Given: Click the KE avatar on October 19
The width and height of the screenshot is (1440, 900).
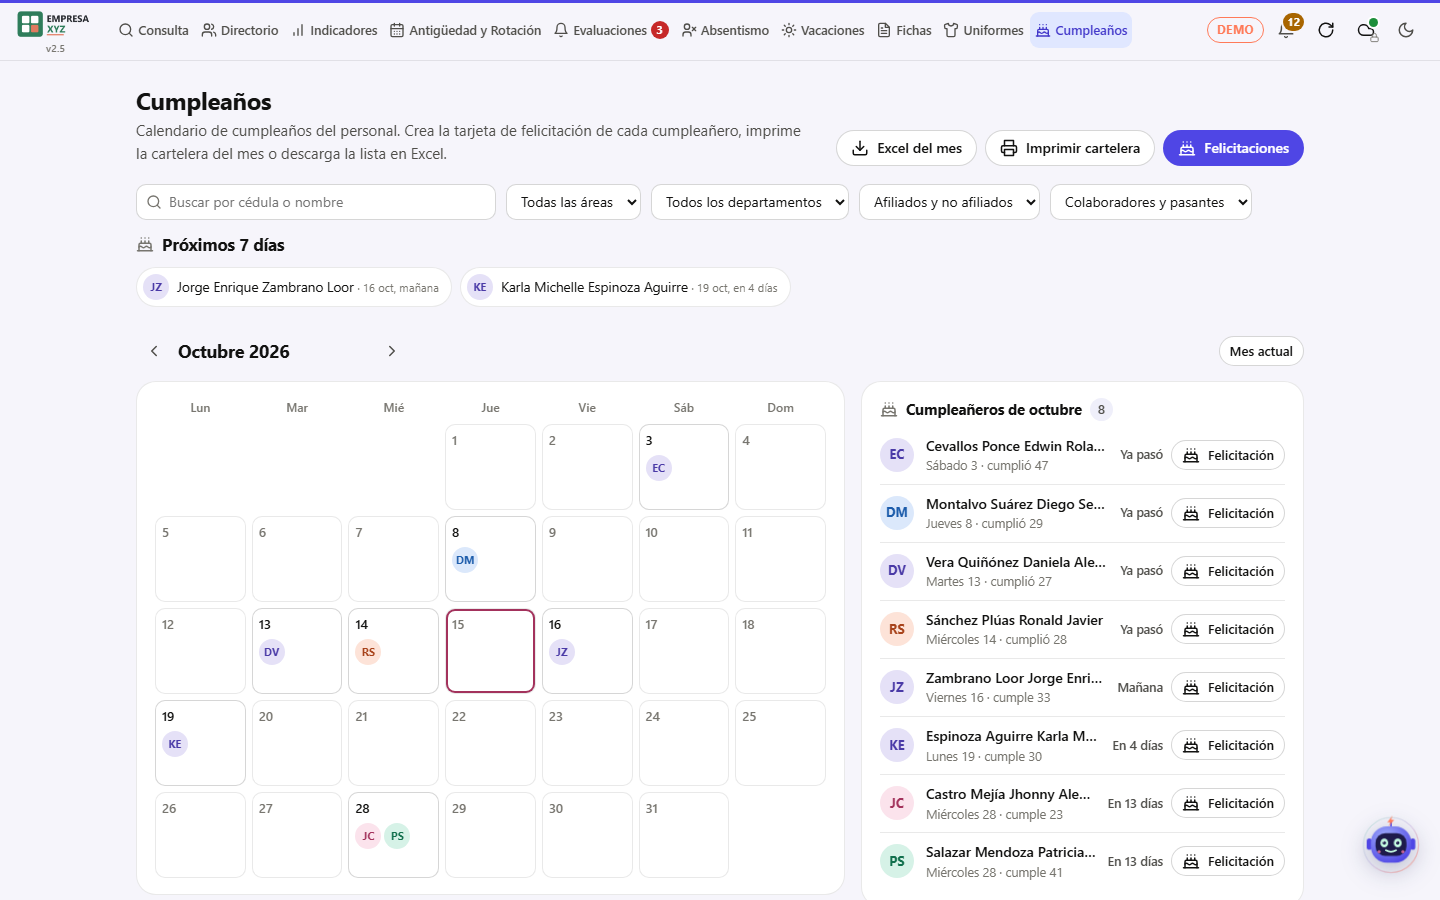Looking at the screenshot, I should pyautogui.click(x=175, y=744).
